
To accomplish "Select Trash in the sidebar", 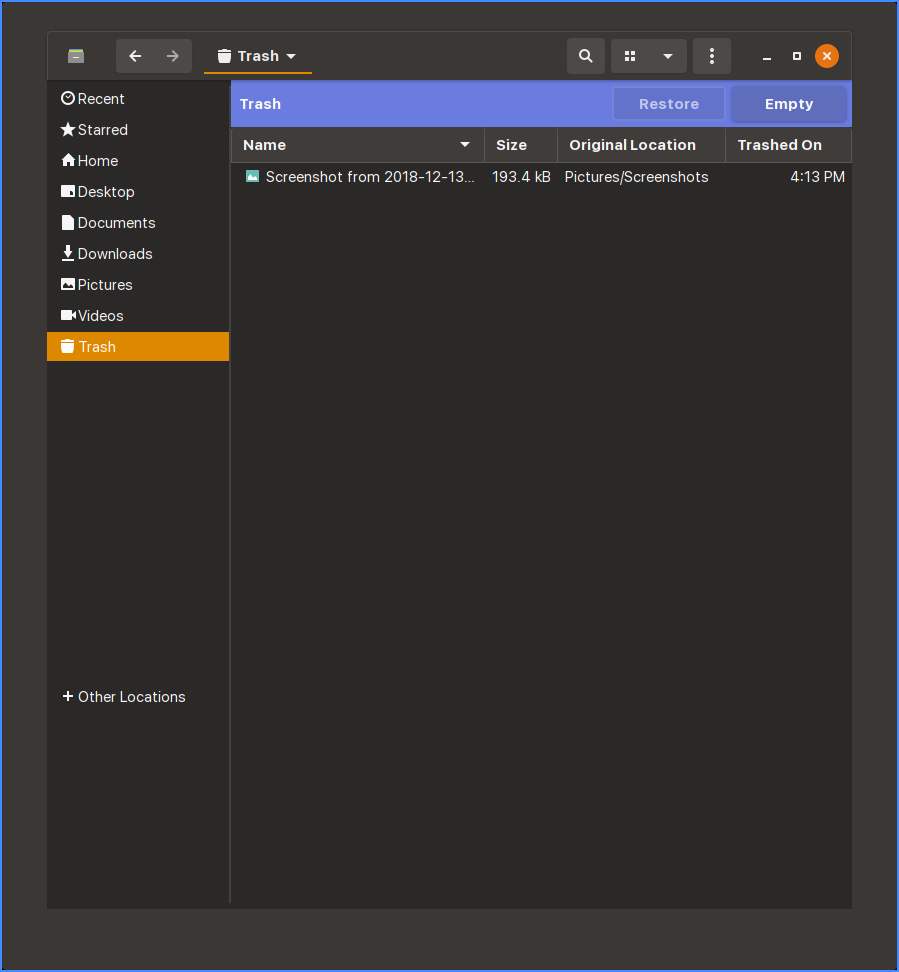I will [138, 347].
